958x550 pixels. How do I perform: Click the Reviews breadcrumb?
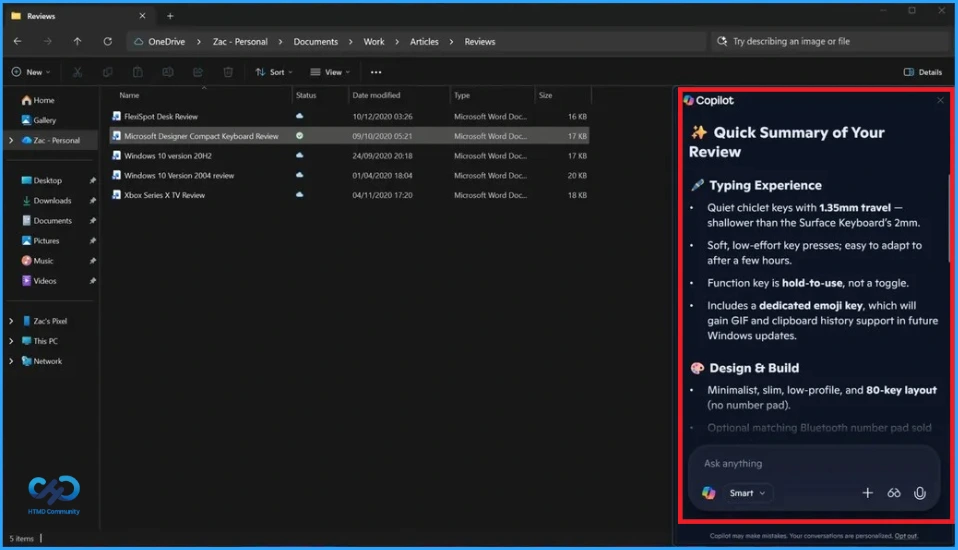coord(480,42)
